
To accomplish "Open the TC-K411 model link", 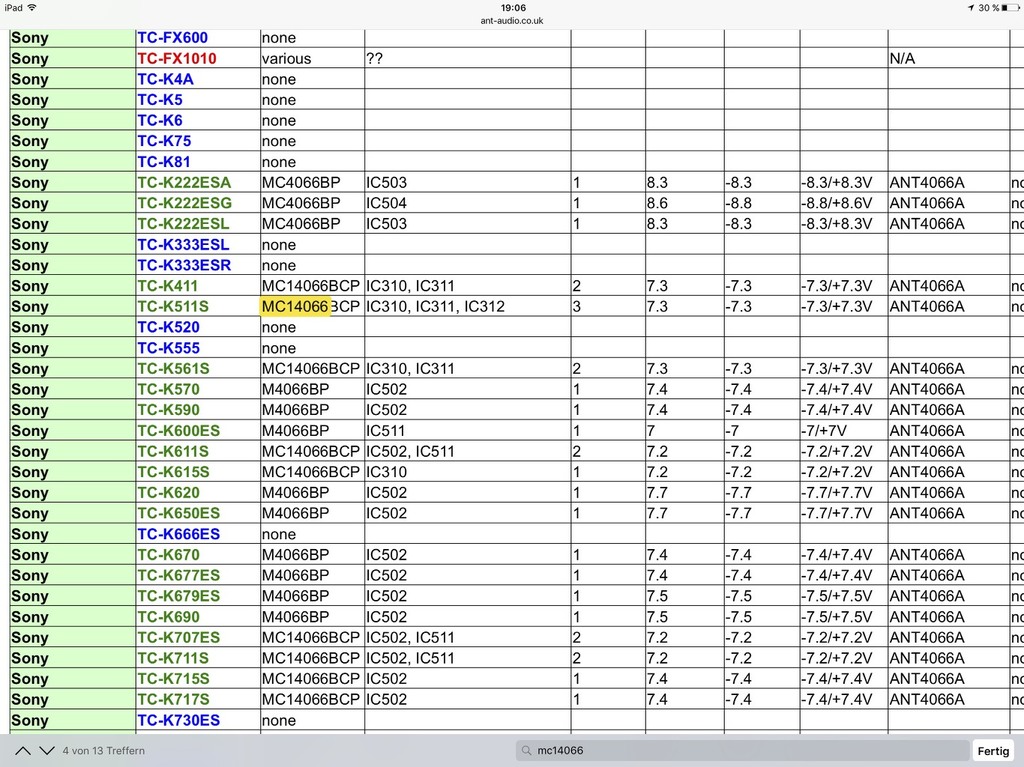I will [167, 286].
